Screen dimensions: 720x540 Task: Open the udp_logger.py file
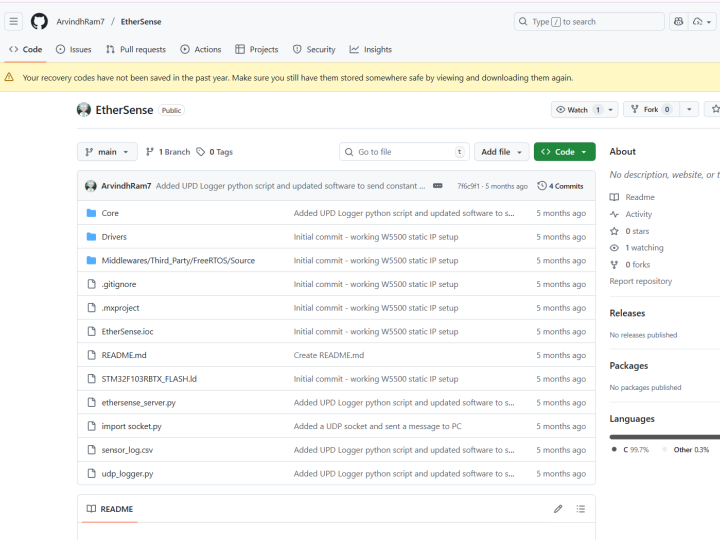coord(125,474)
